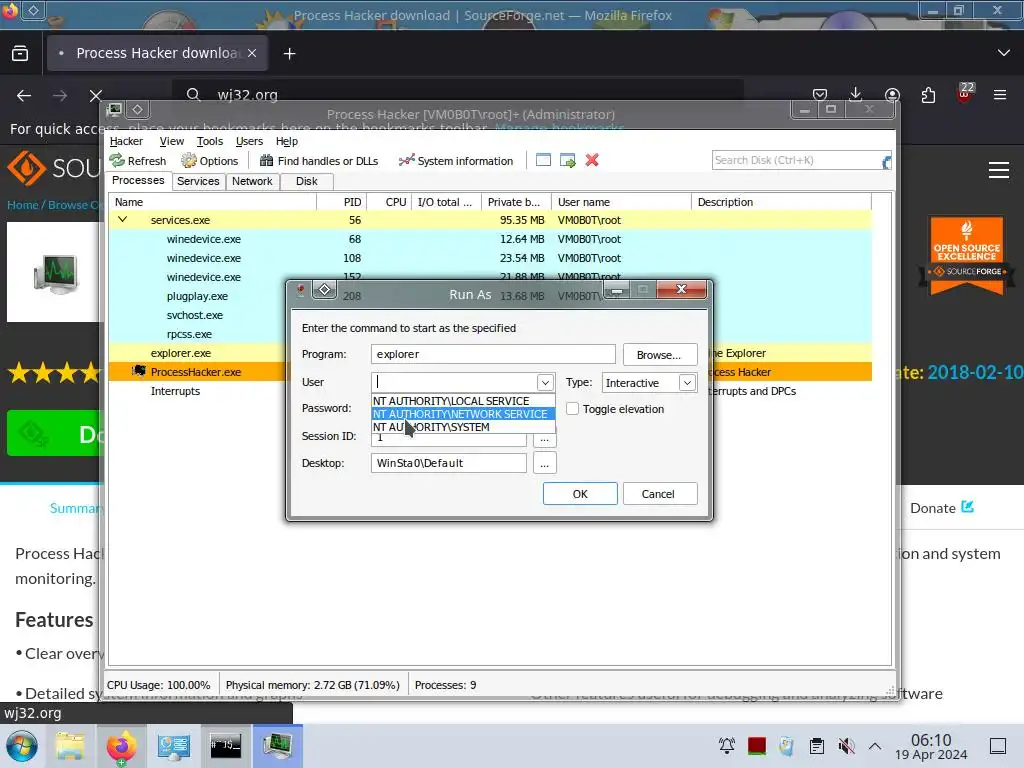Viewport: 1024px width, 768px height.
Task: Open the Hacker menu
Action: [x=126, y=141]
